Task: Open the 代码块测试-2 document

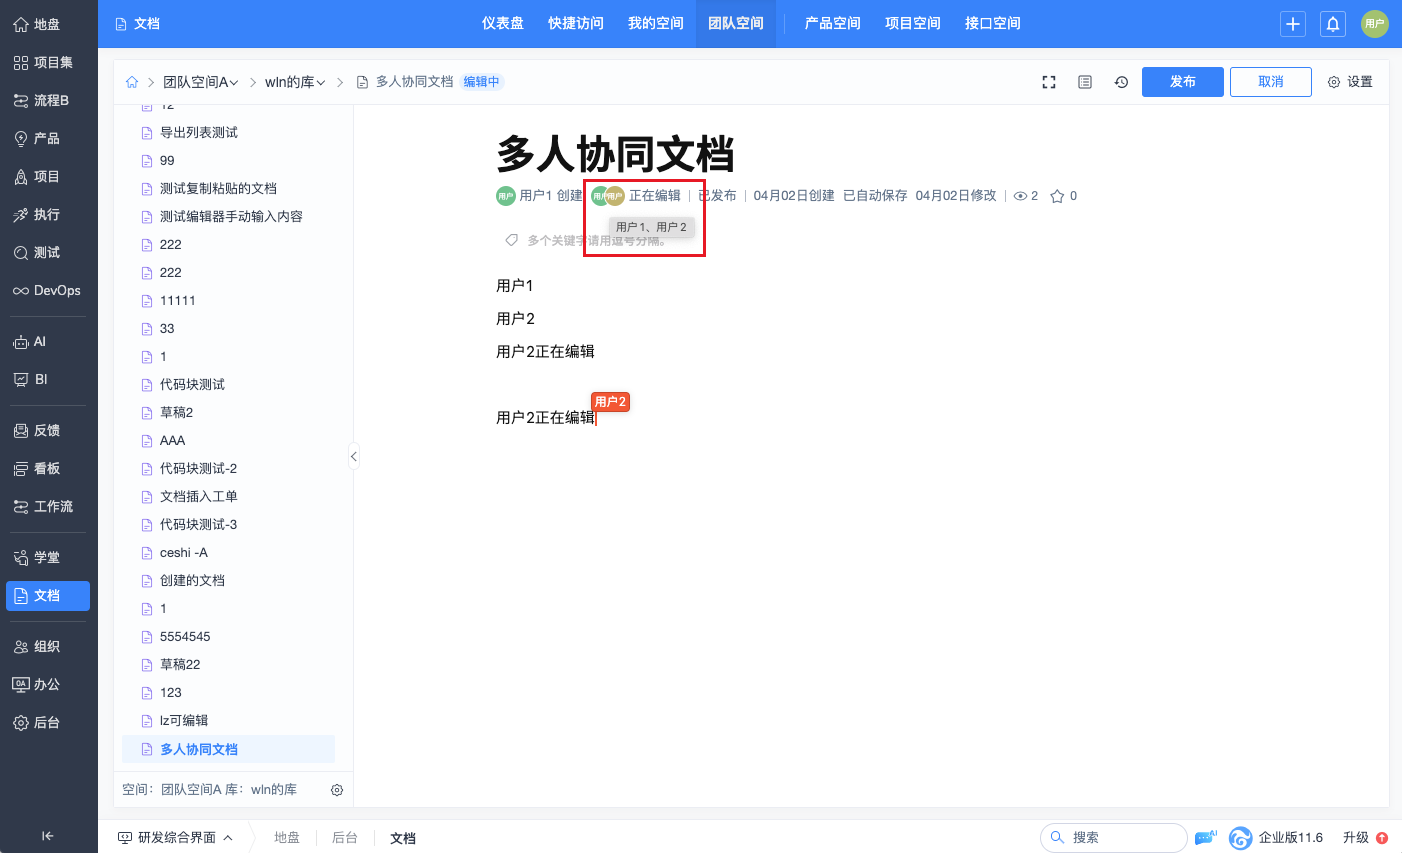Action: (198, 468)
